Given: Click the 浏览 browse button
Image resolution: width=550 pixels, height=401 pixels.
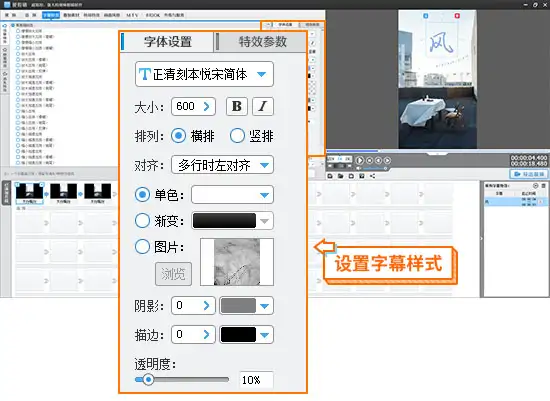Looking at the screenshot, I should coord(174,274).
